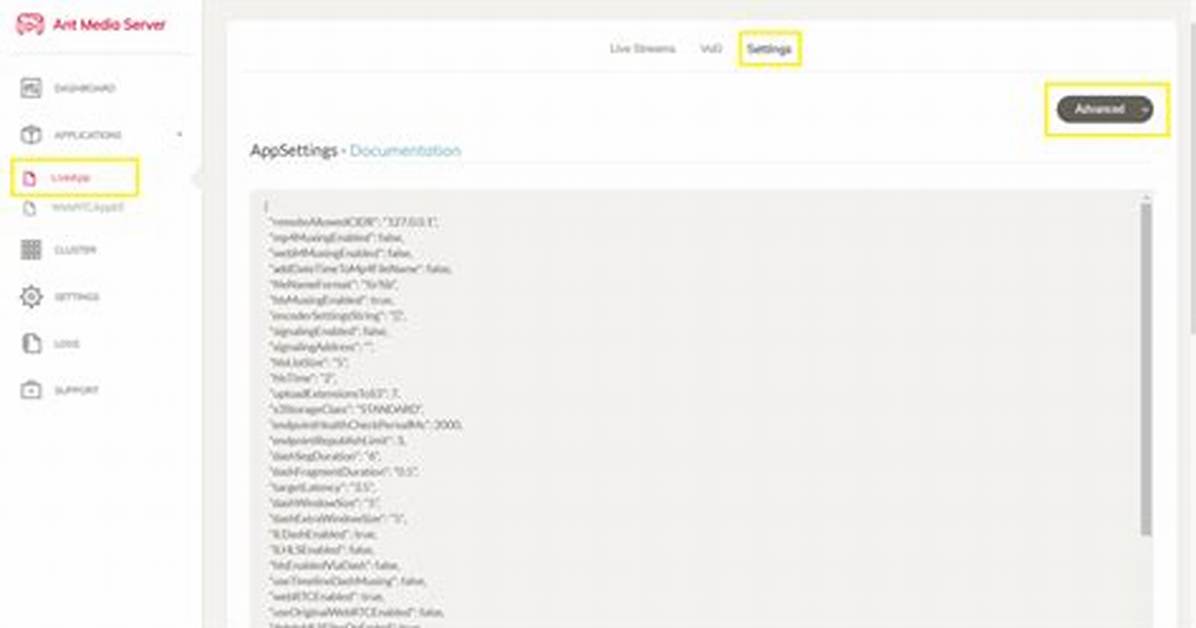This screenshot has width=1196, height=628.
Task: Open the Applications menu item
Action: (88, 135)
